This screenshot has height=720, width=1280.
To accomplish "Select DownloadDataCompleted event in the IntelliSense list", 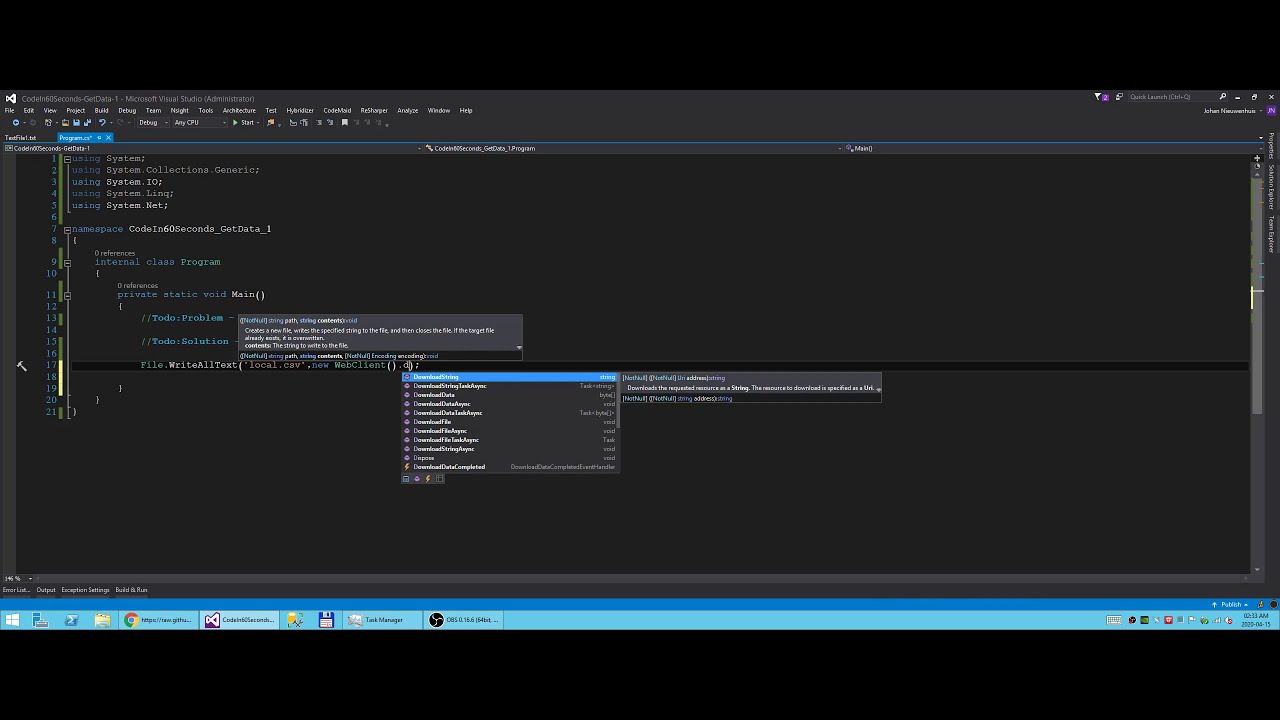I will tap(510, 467).
